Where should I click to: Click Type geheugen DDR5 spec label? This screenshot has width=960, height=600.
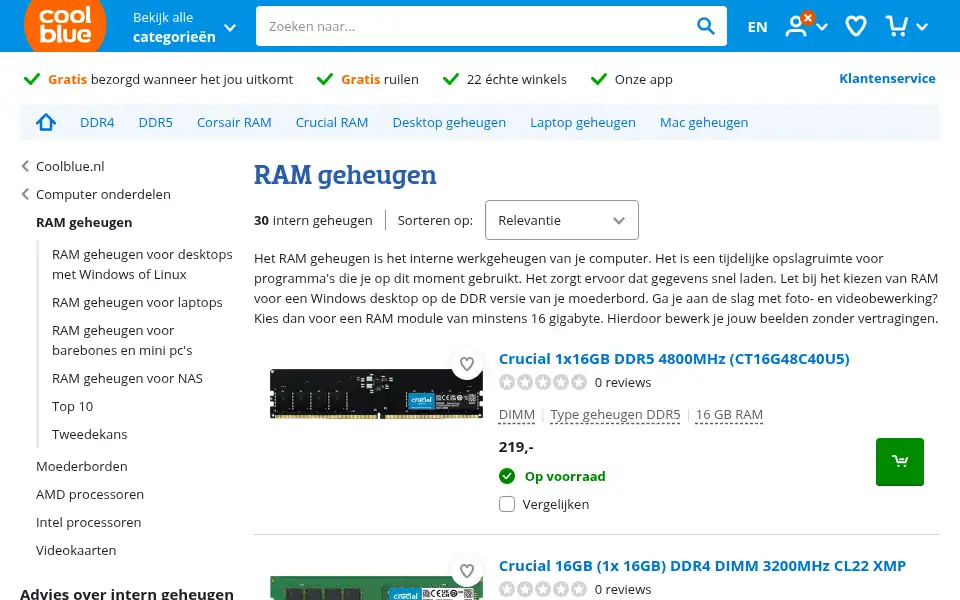pos(615,414)
